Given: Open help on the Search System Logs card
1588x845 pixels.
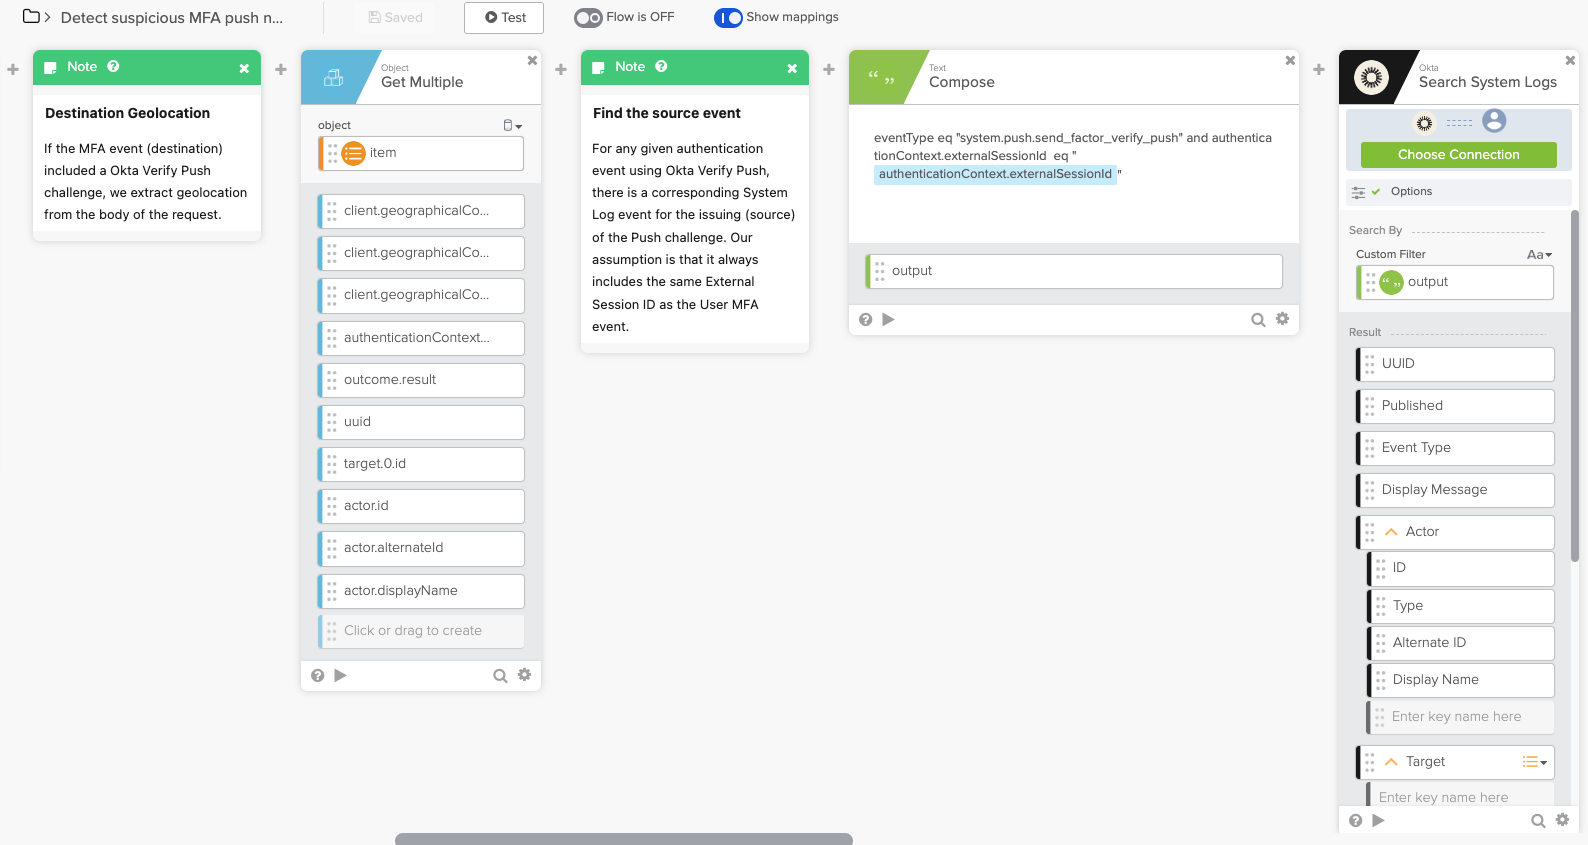Looking at the screenshot, I should tap(1355, 820).
